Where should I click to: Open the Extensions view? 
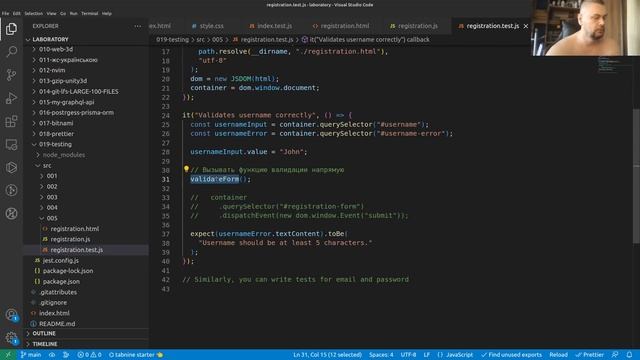coord(11,121)
